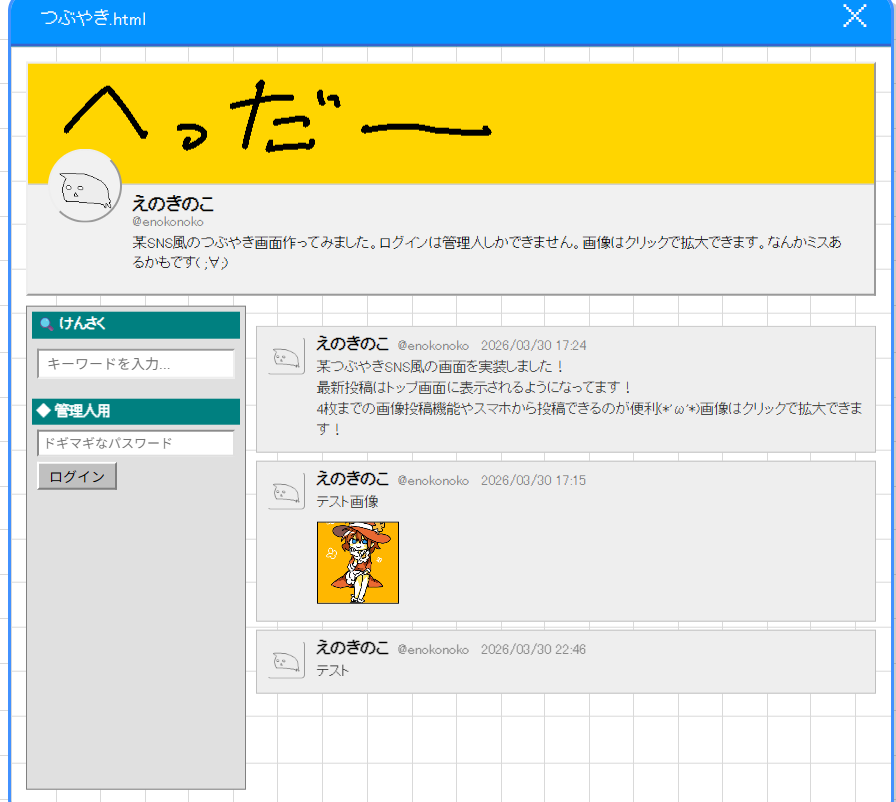Enlarge the テスト画像 thumbnail image

[358, 563]
